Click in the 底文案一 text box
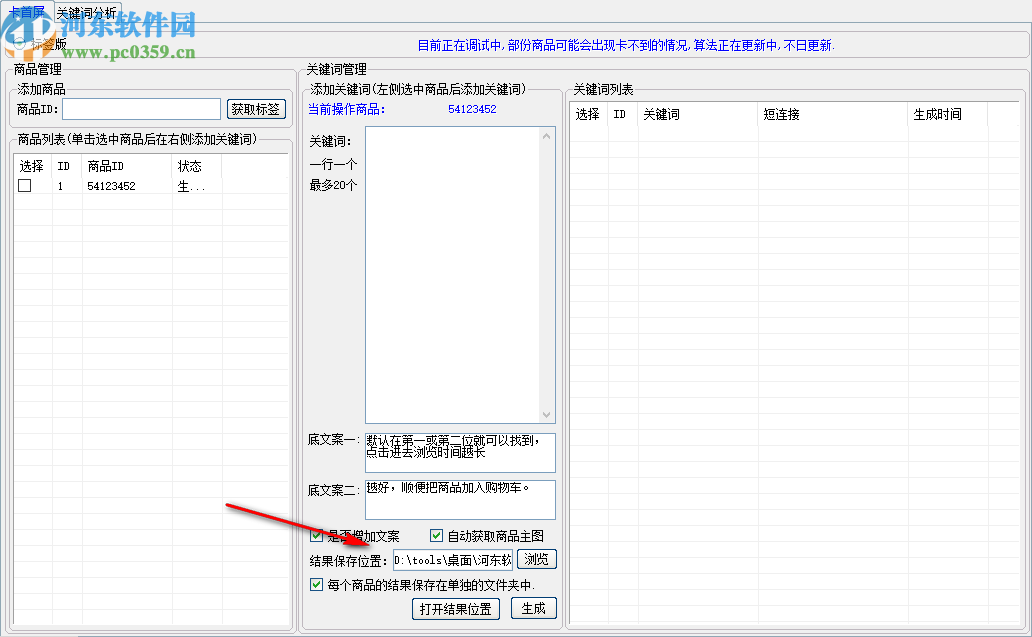Image resolution: width=1032 pixels, height=637 pixels. pyautogui.click(x=460, y=453)
